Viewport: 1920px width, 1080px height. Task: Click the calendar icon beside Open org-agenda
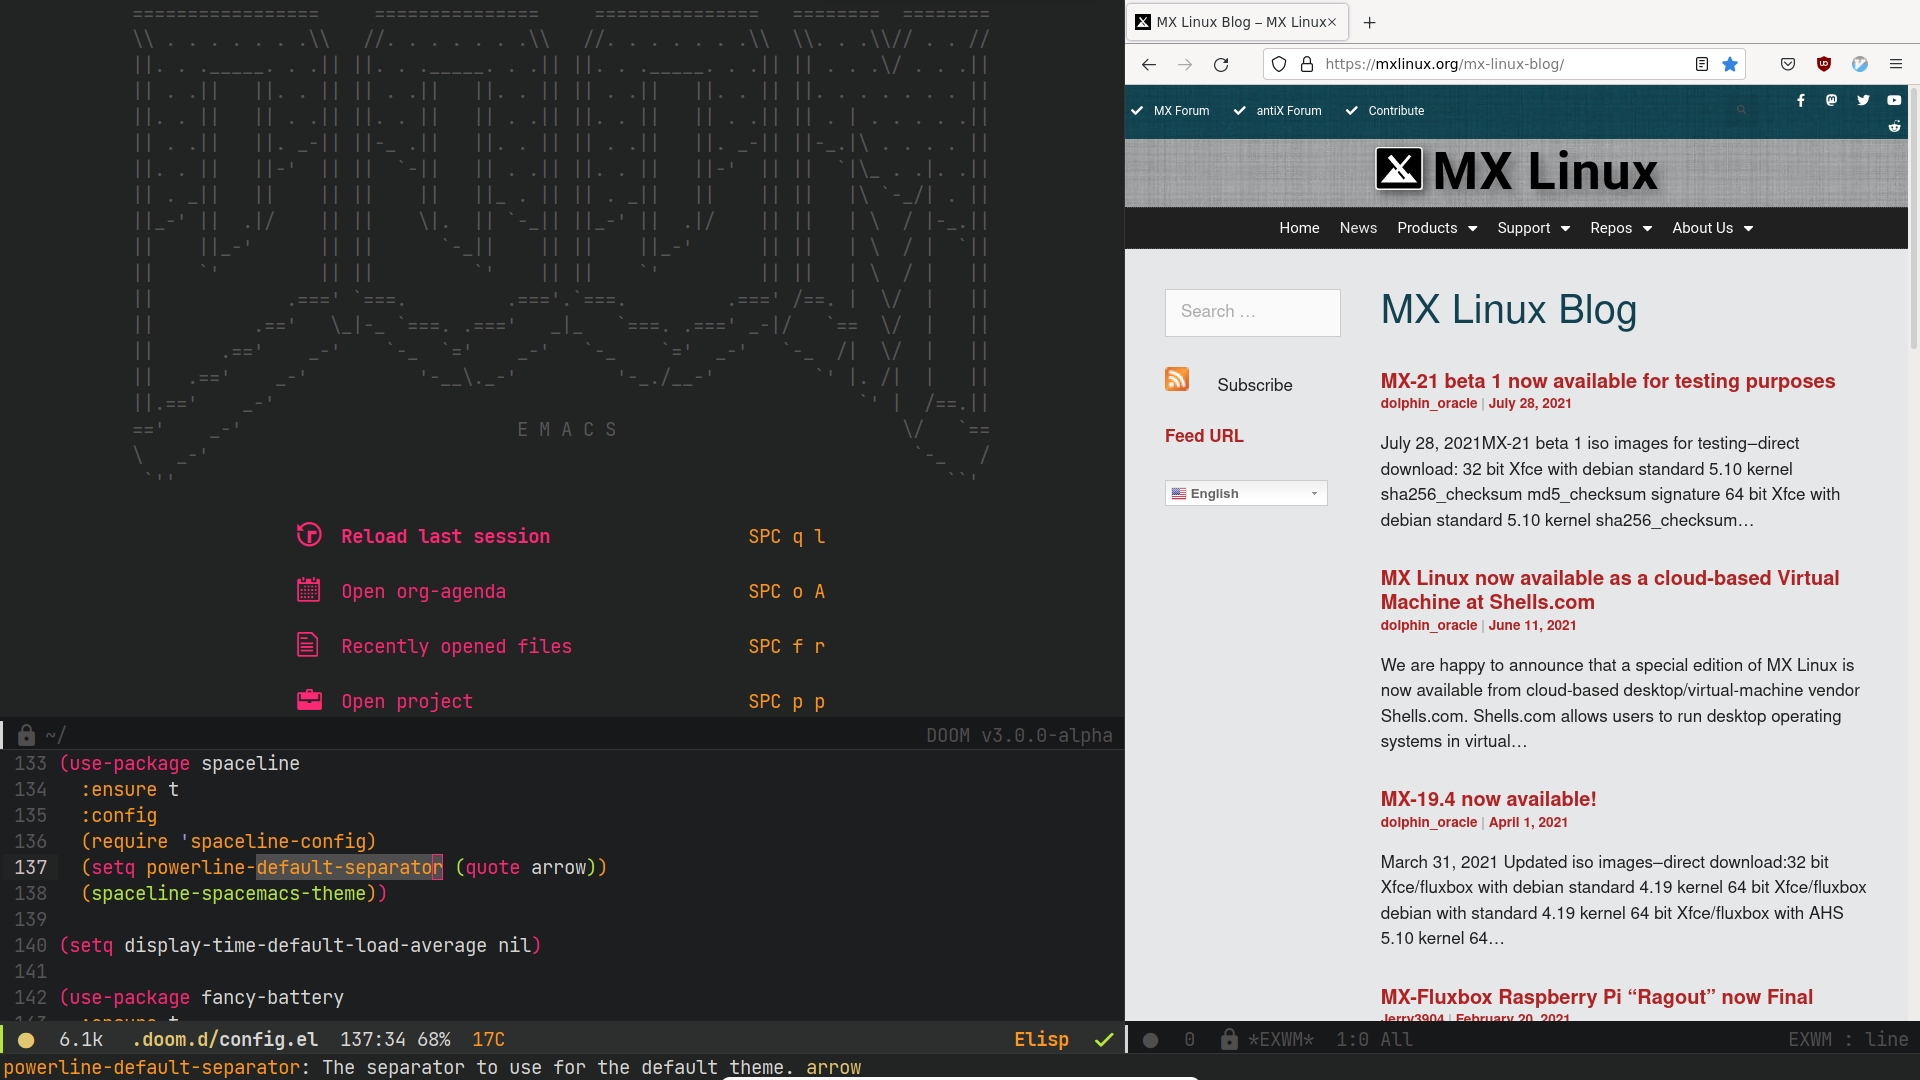(x=309, y=590)
